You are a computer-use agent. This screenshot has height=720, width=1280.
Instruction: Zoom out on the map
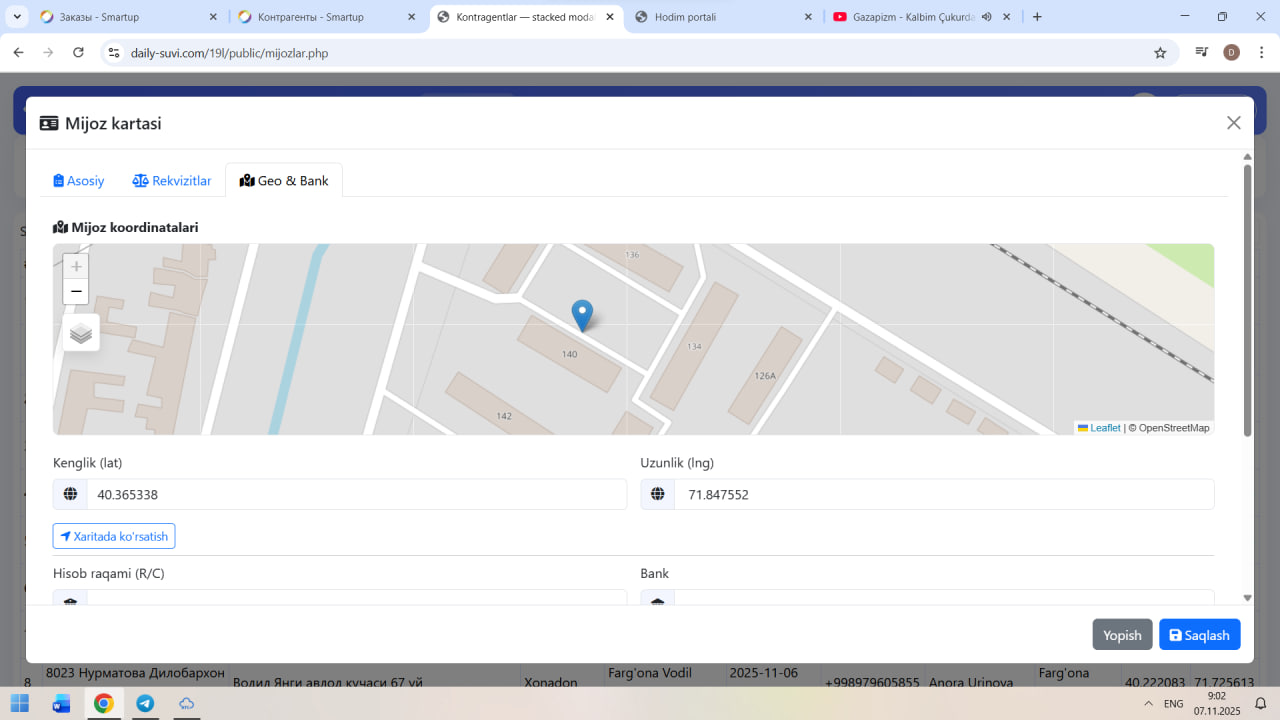[x=76, y=291]
